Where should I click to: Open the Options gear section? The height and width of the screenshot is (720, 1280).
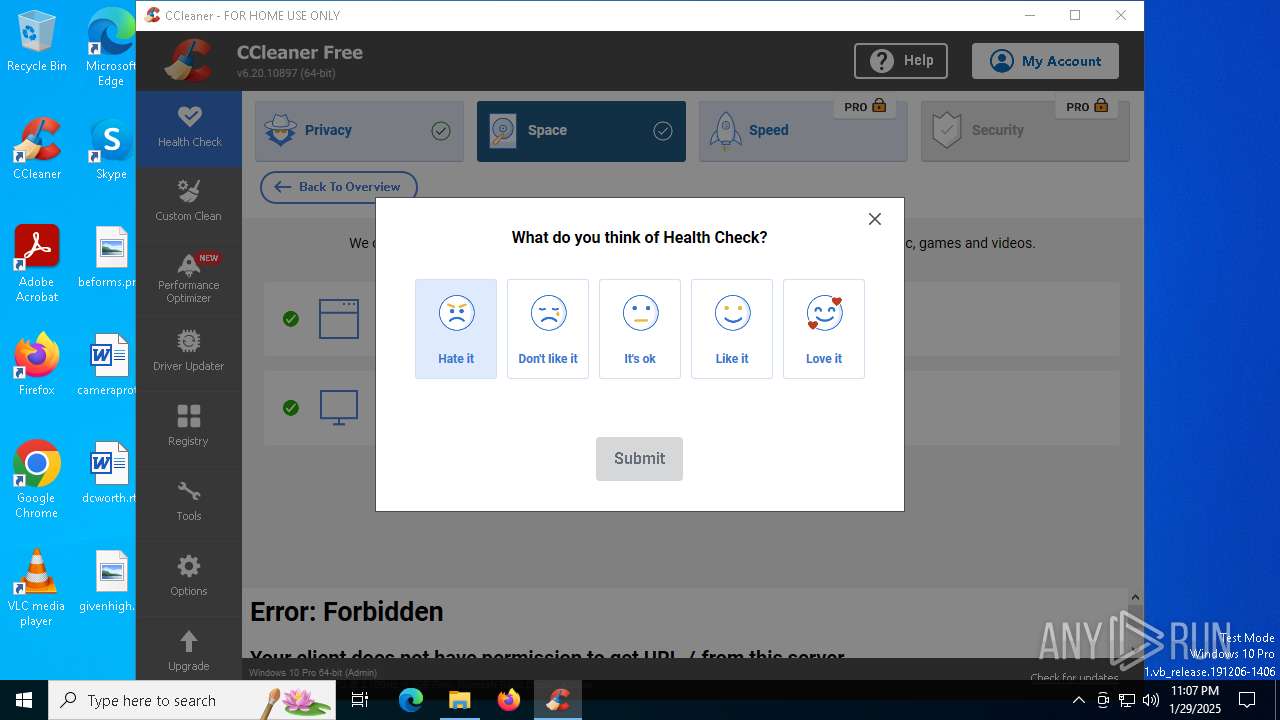coord(189,578)
